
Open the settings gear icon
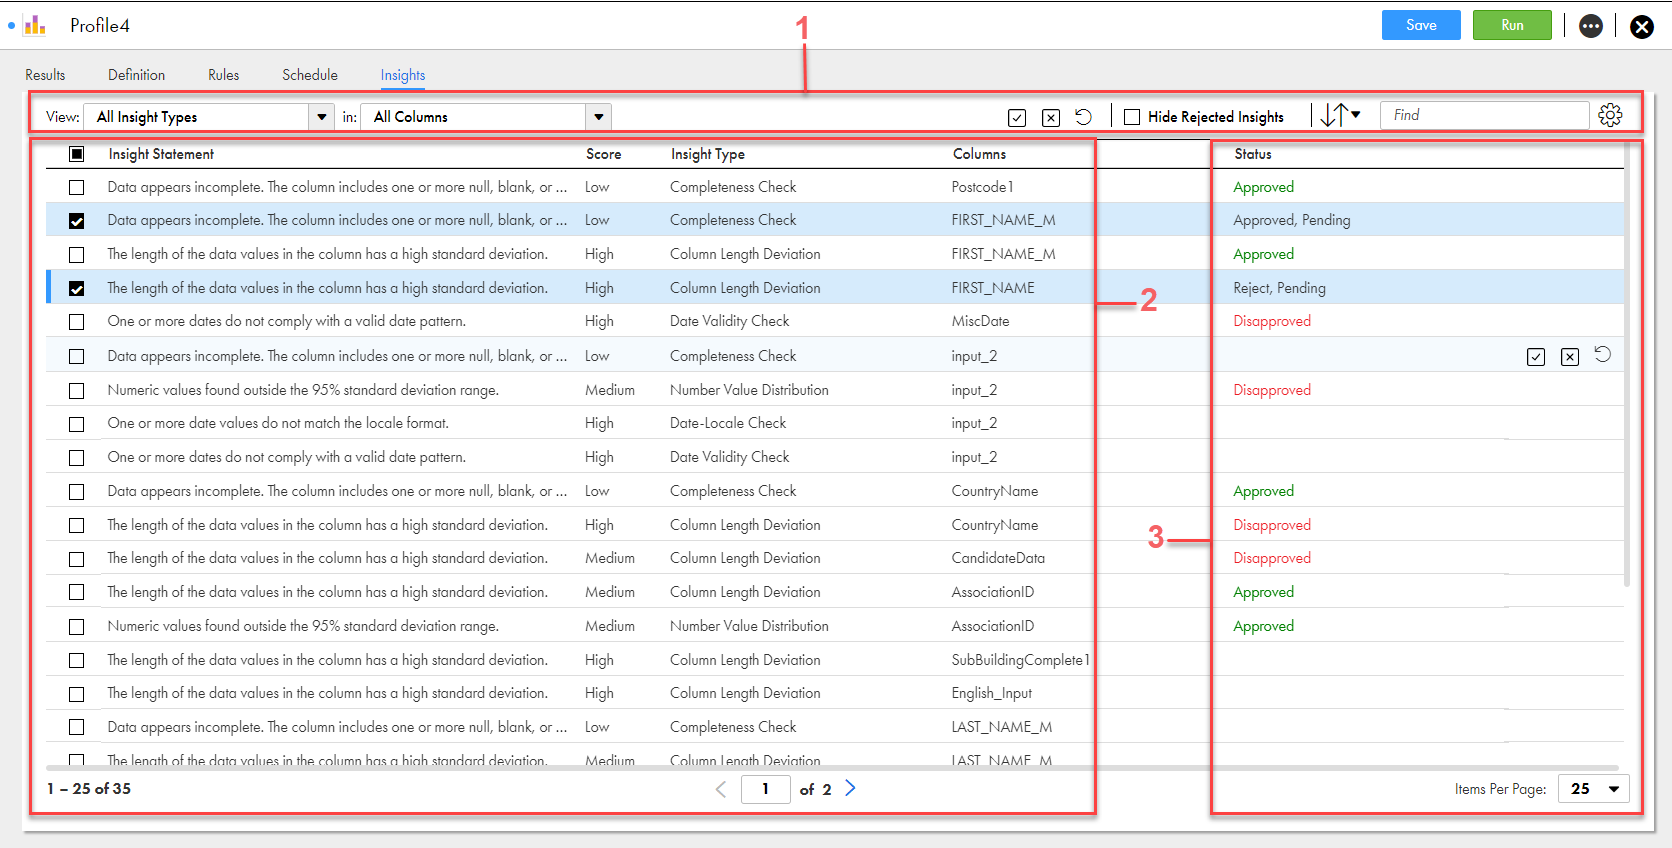[x=1610, y=115]
